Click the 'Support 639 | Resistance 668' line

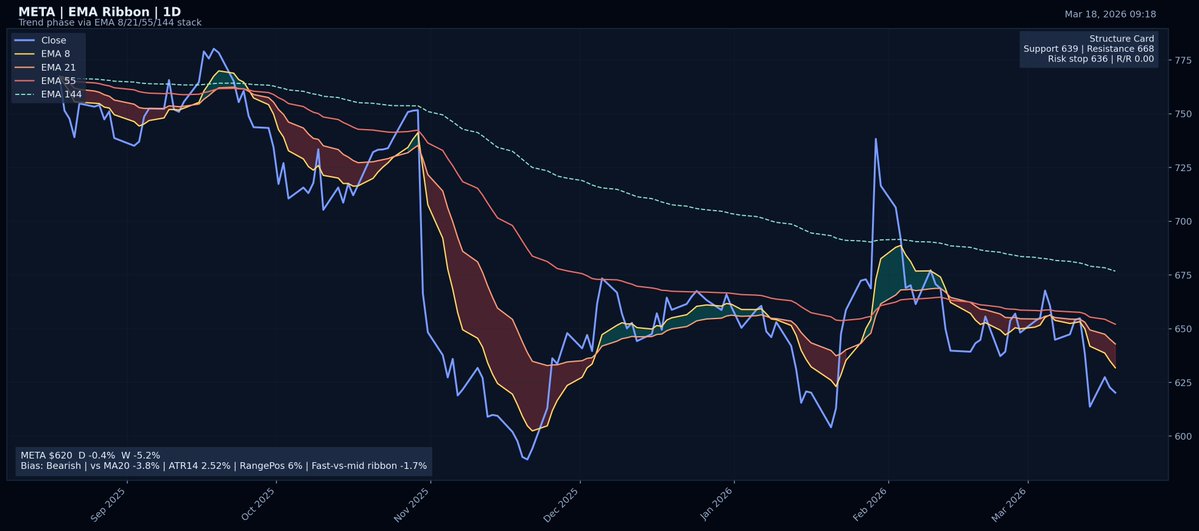[x=1089, y=49]
